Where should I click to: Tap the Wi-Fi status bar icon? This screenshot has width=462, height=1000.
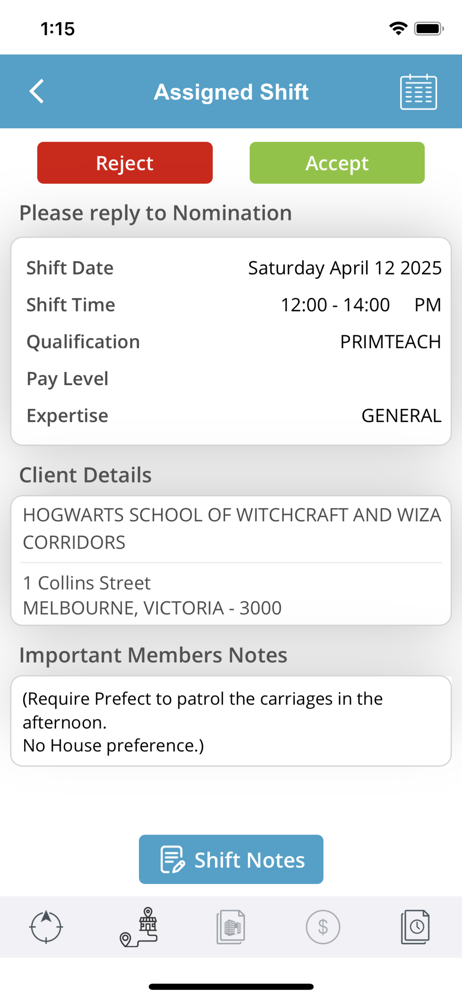coord(399,28)
